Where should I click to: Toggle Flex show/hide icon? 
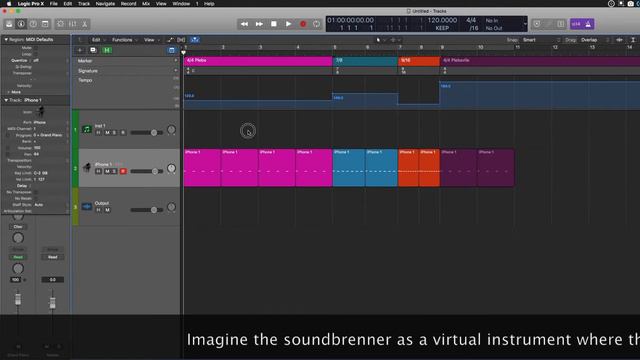[x=181, y=40]
